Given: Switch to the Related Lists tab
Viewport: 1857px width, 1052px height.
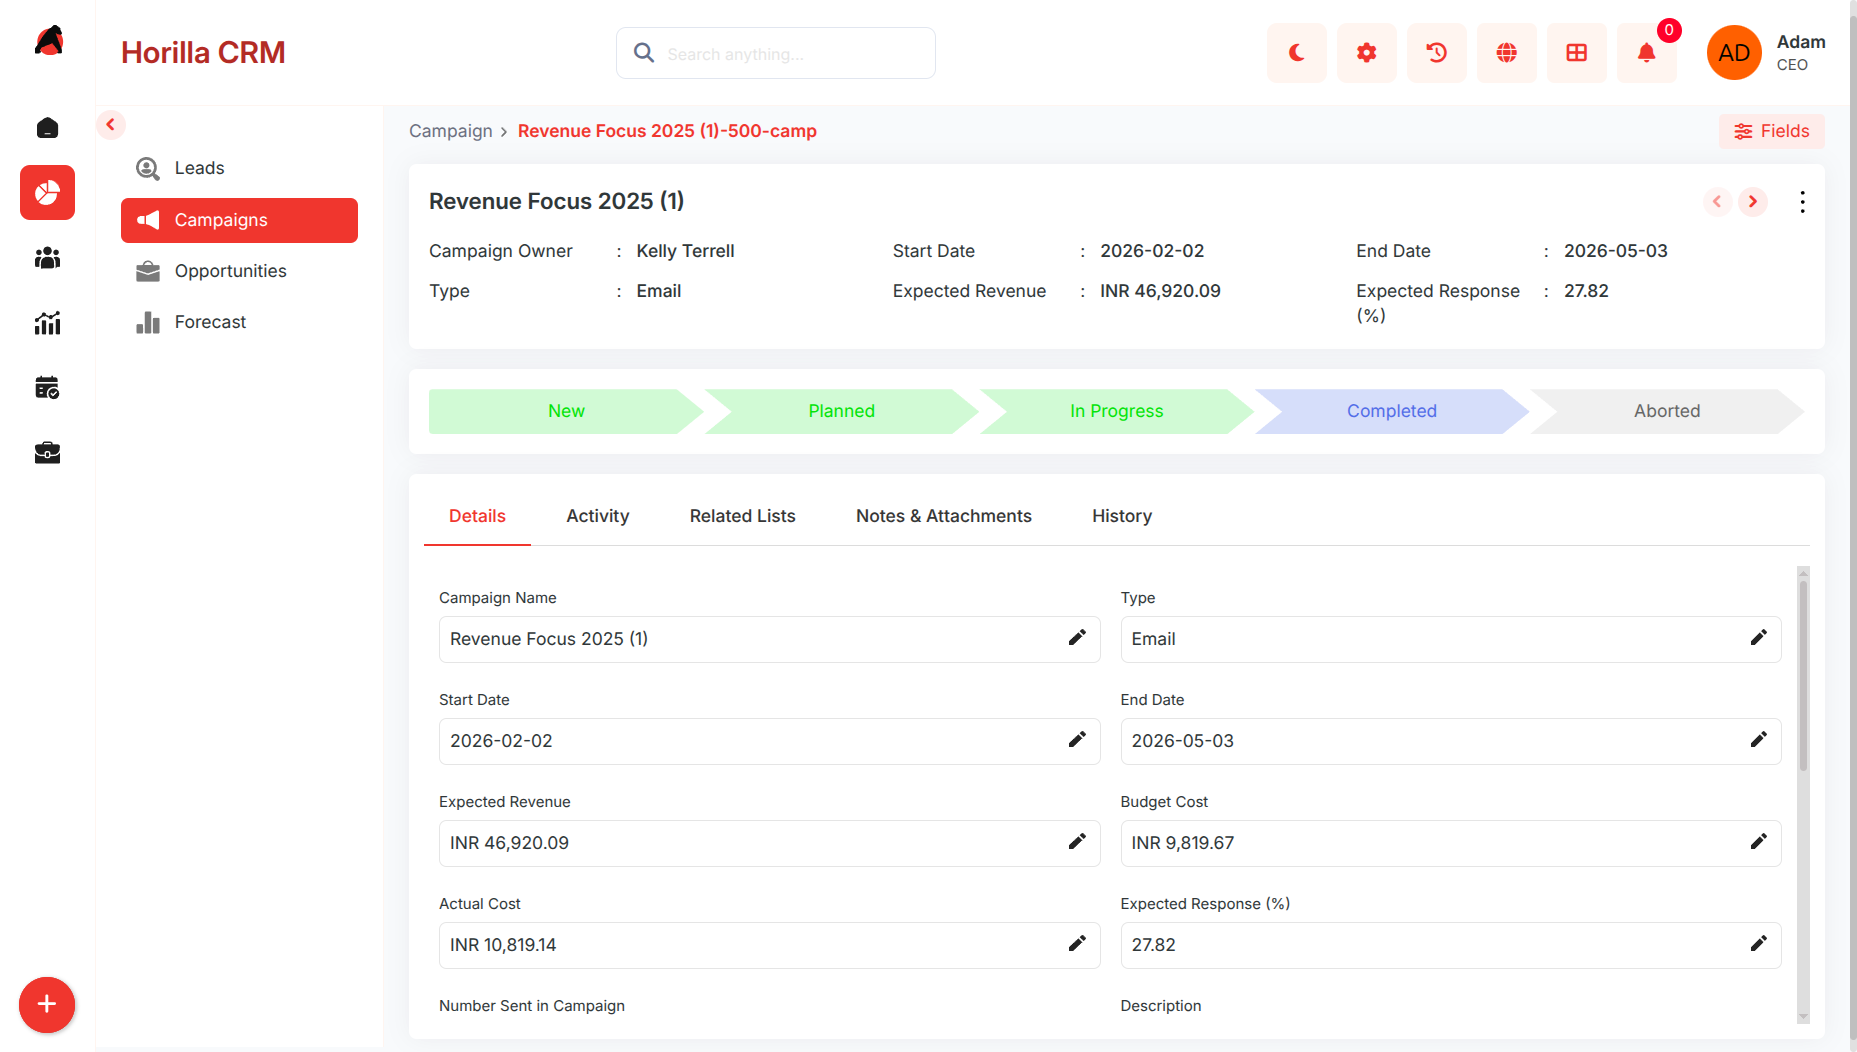Looking at the screenshot, I should tap(743, 516).
